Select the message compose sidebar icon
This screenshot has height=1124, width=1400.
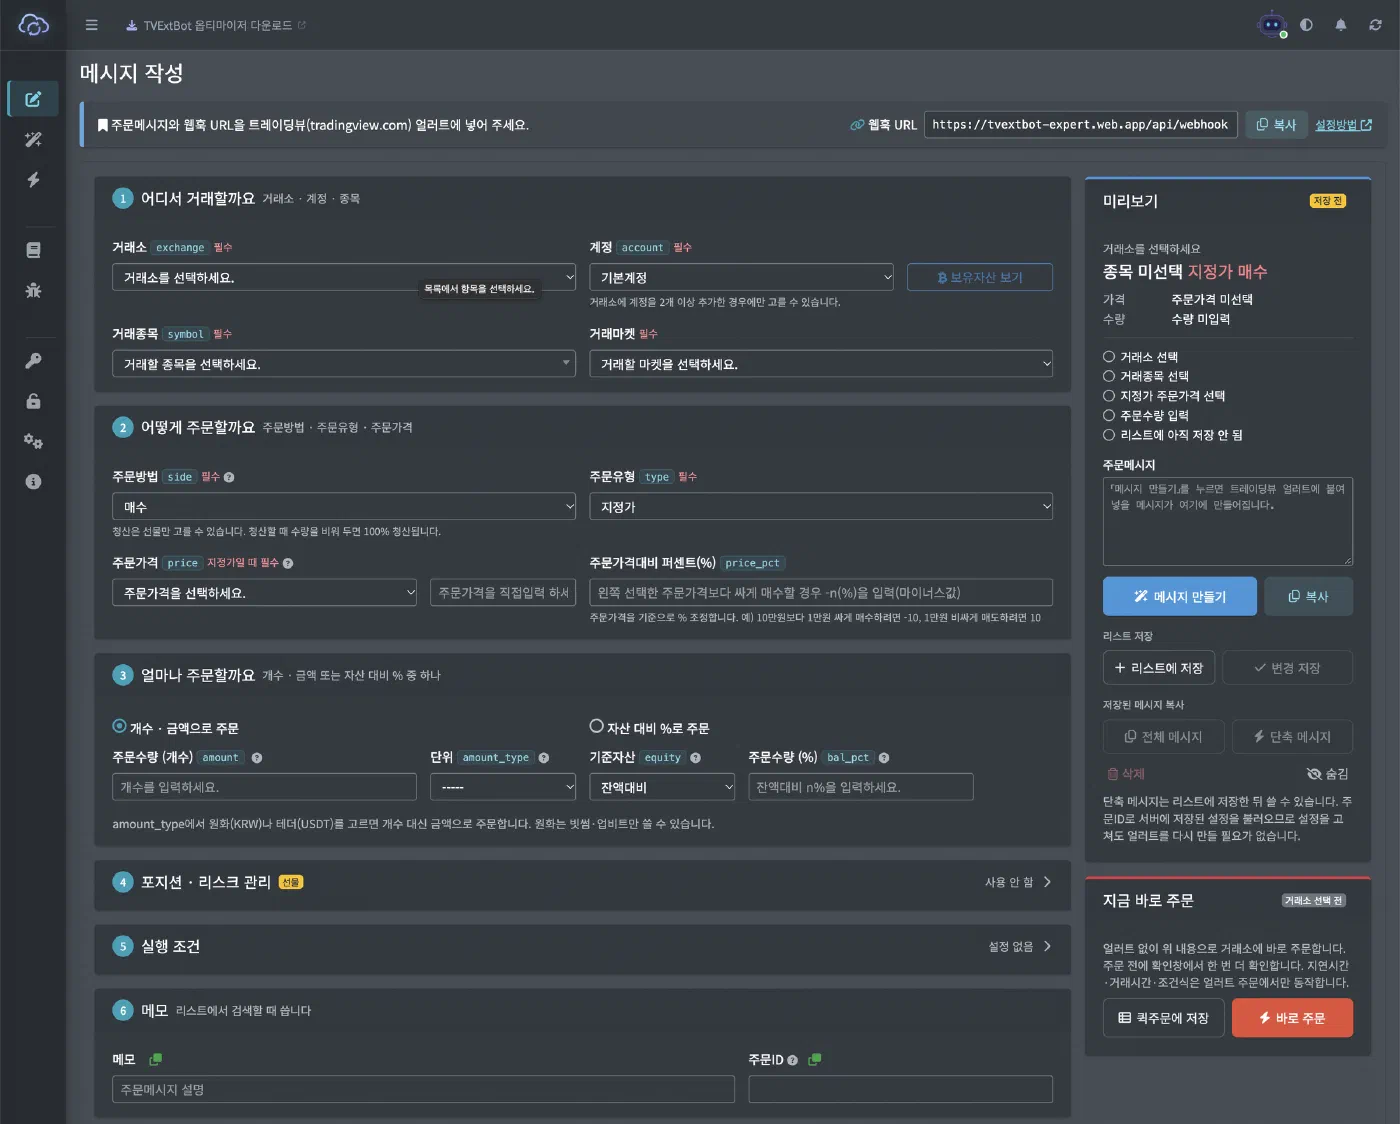[33, 99]
